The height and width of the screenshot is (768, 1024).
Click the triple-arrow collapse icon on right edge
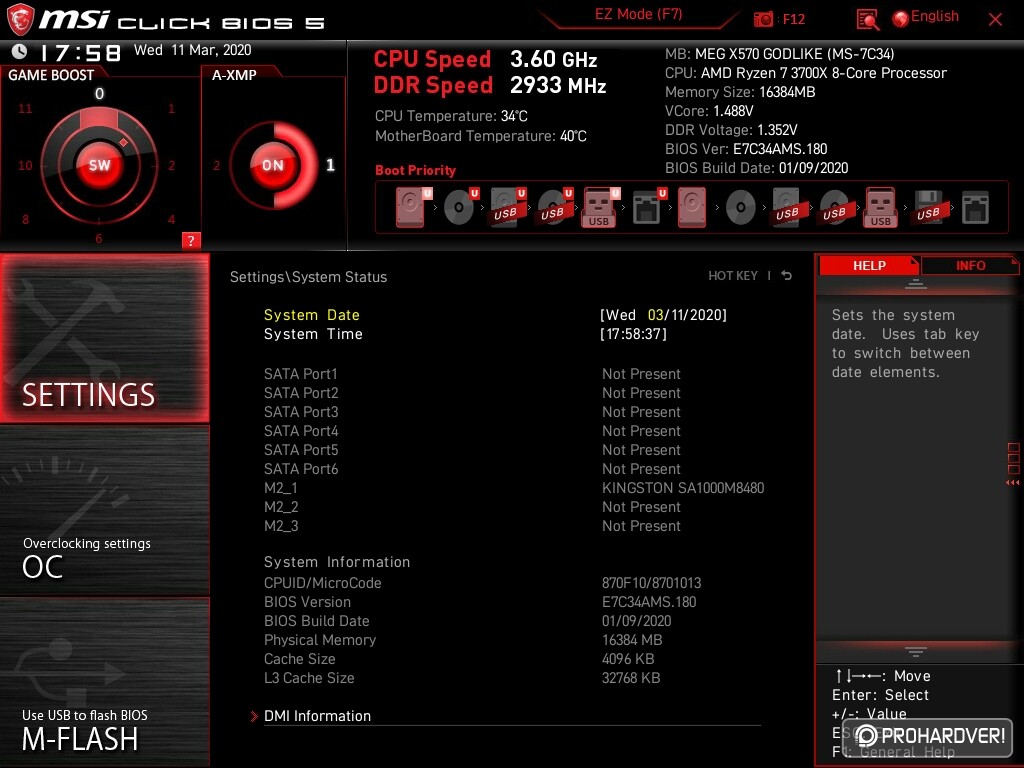click(1012, 483)
